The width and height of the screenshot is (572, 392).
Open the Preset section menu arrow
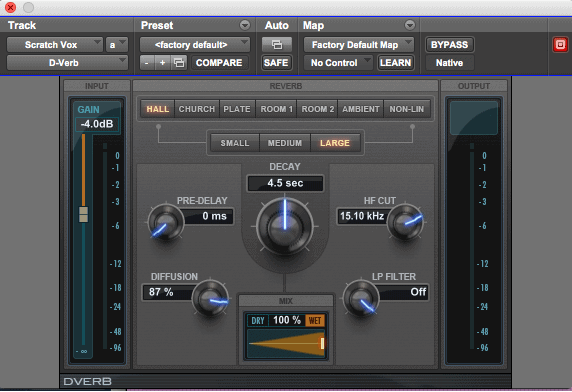tap(245, 25)
